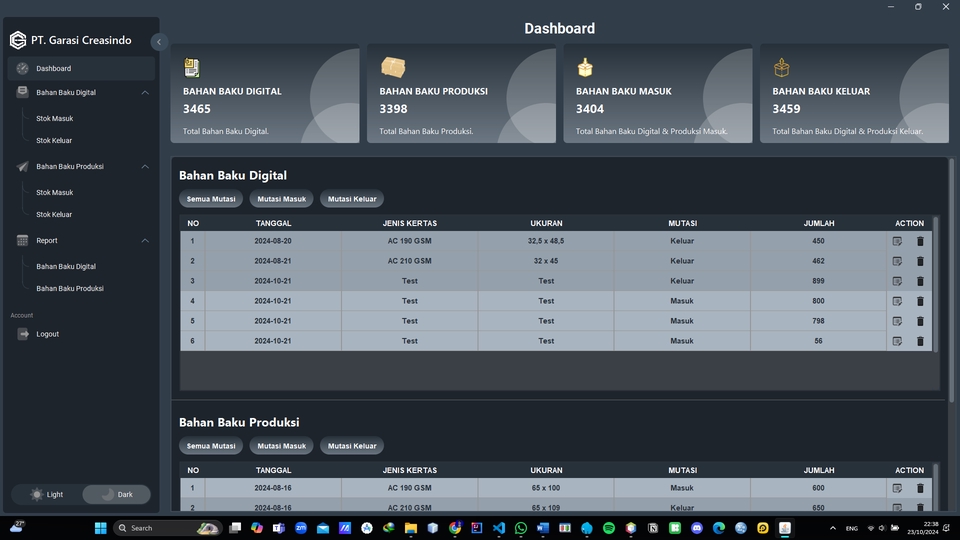Image resolution: width=960 pixels, height=540 pixels.
Task: Select cell AC 190 GSM in Digital table
Action: [410, 241]
